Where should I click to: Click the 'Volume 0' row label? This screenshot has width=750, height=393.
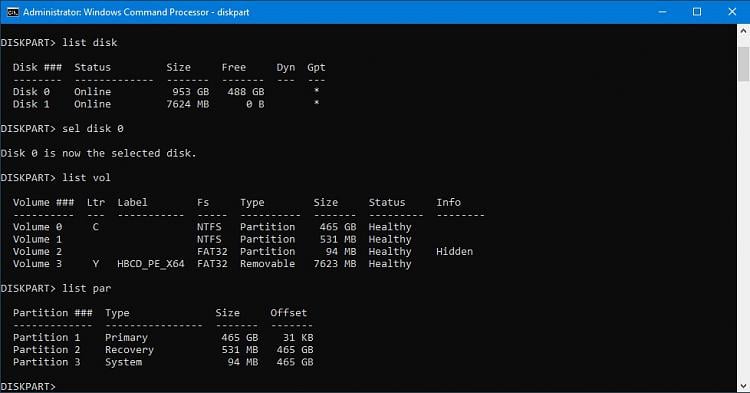click(37, 227)
